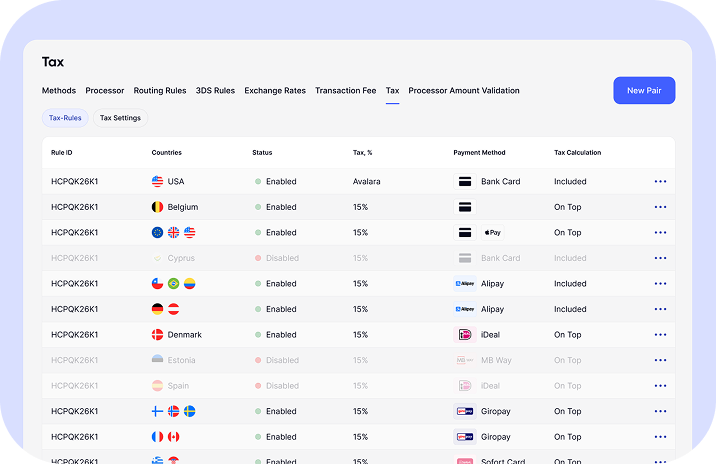This screenshot has width=716, height=464.
Task: Open the three-dots menu for Spain row
Action: tap(660, 386)
